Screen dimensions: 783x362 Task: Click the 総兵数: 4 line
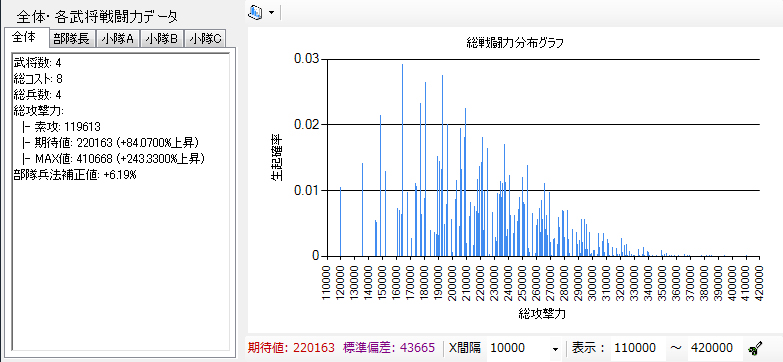click(38, 95)
